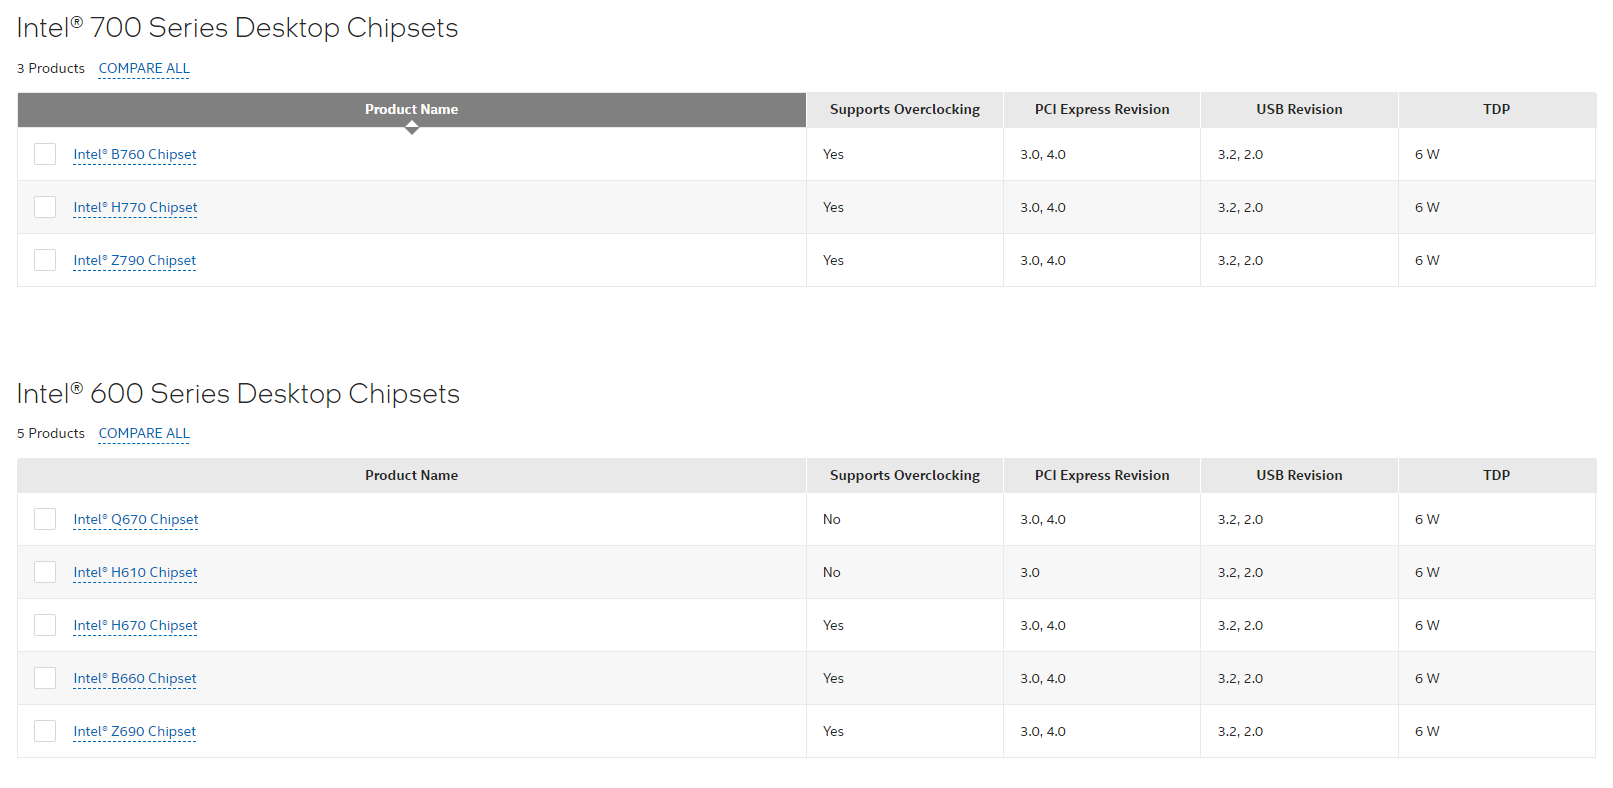Go to Intel Q670 Chipset page

pyautogui.click(x=136, y=520)
